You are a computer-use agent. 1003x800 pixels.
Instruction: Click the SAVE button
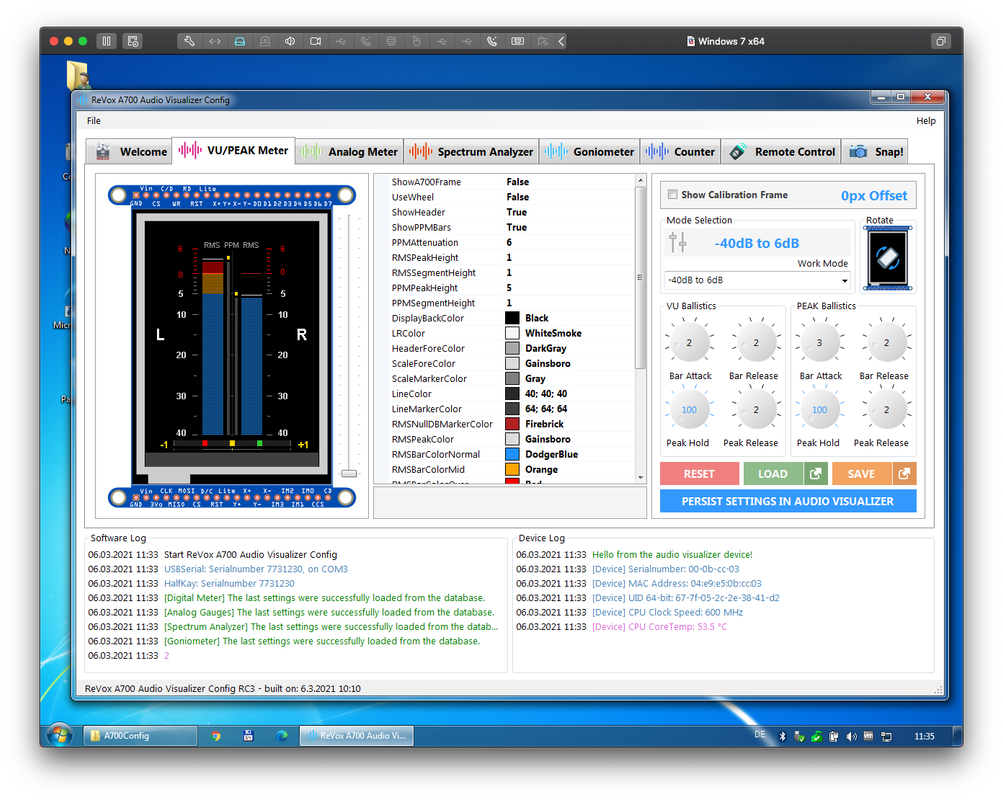click(861, 474)
